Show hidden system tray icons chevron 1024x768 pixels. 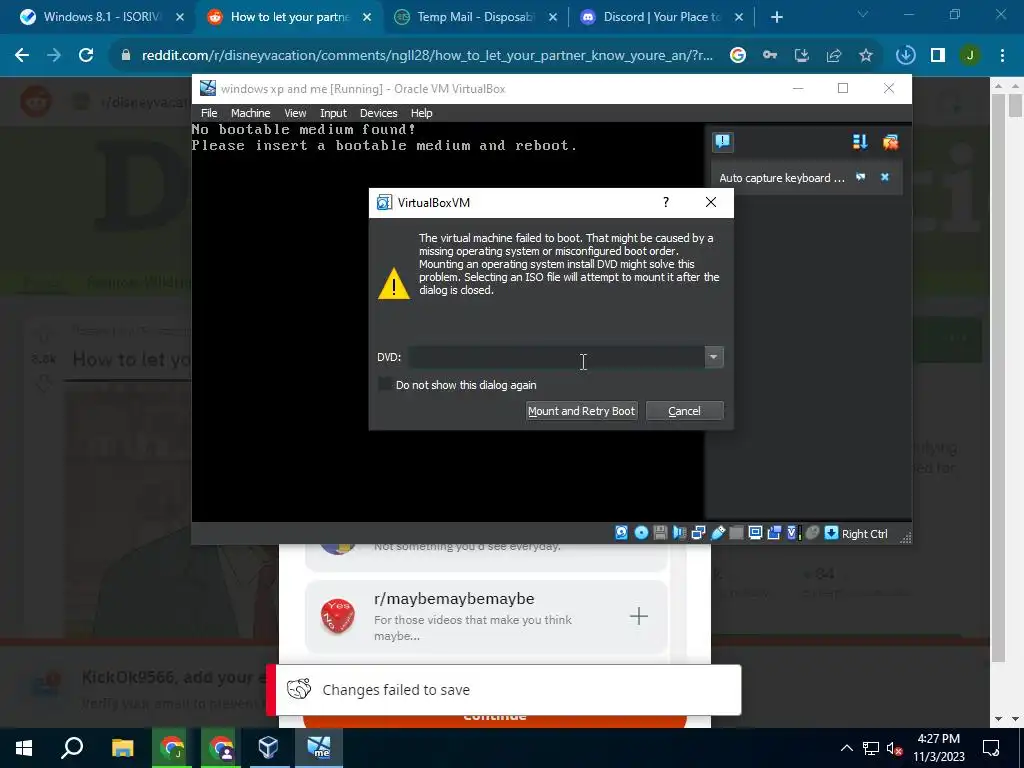[846, 748]
